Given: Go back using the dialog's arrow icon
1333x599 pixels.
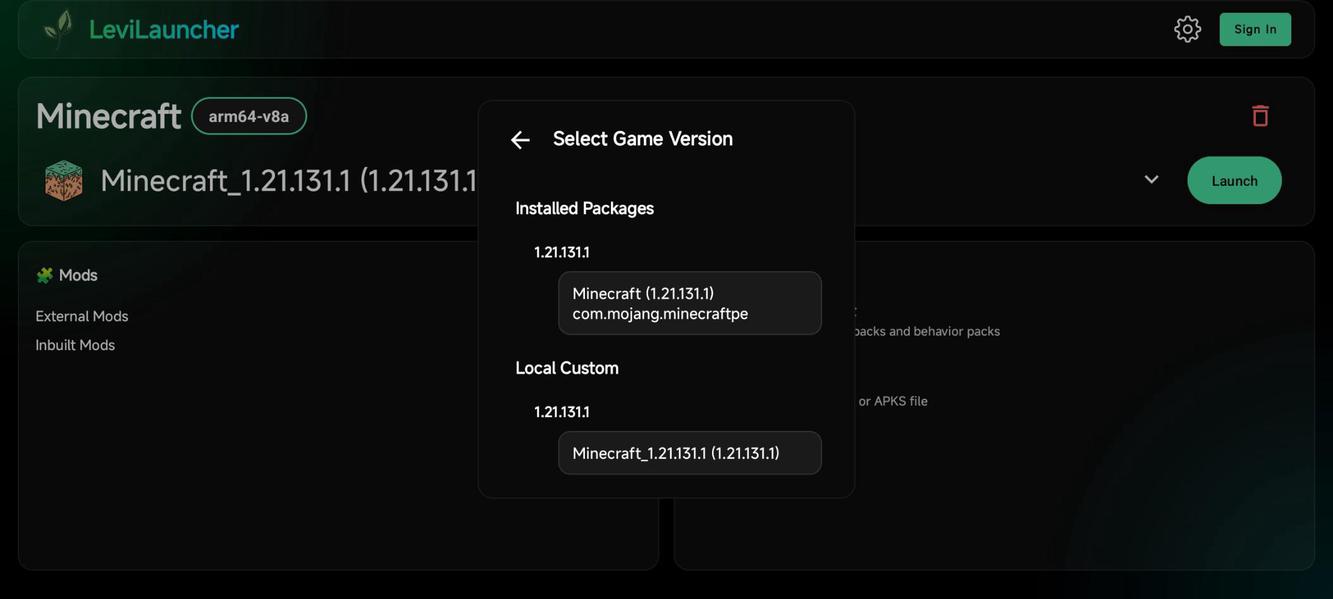Looking at the screenshot, I should tap(520, 140).
